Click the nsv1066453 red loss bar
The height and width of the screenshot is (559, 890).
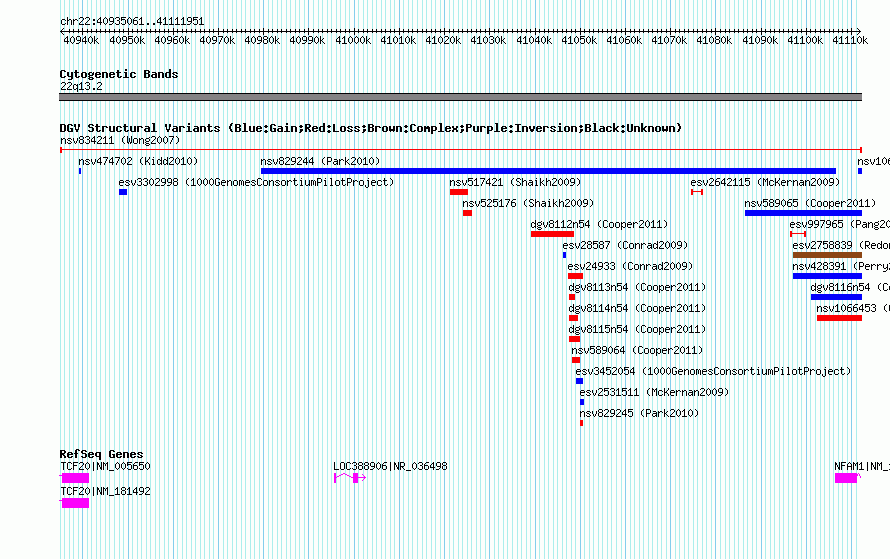839,318
